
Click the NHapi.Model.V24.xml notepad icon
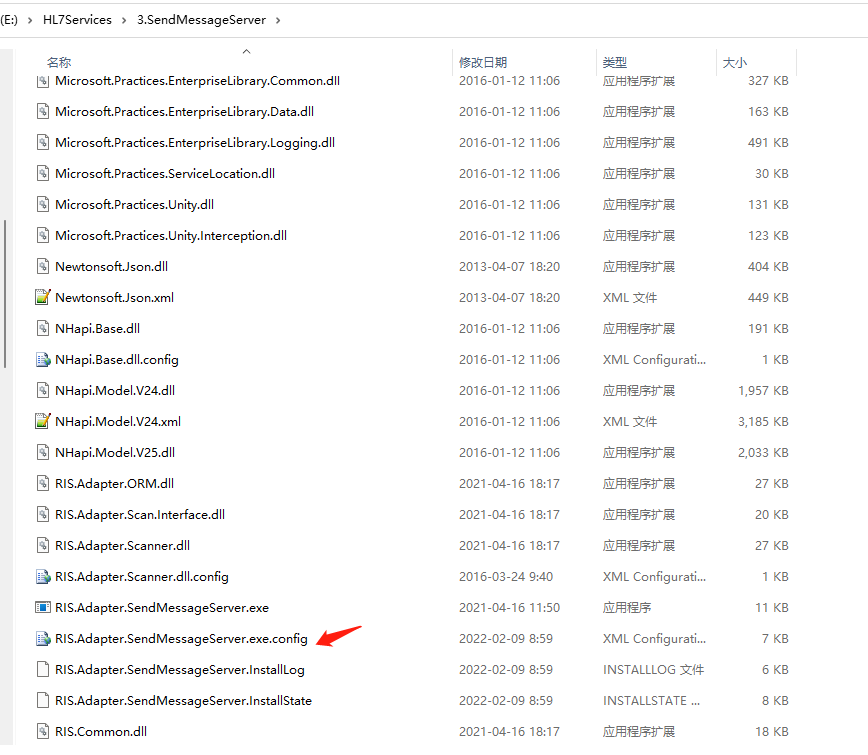(43, 421)
